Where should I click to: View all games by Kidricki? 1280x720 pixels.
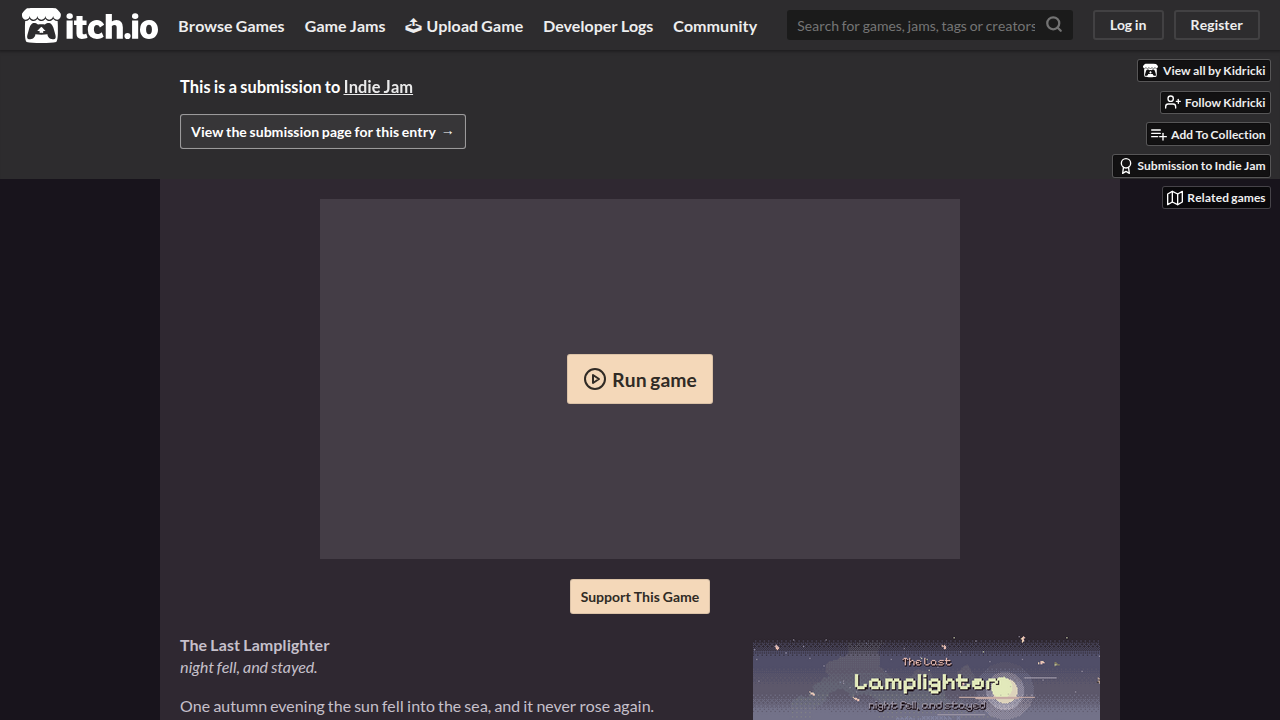pos(1204,71)
